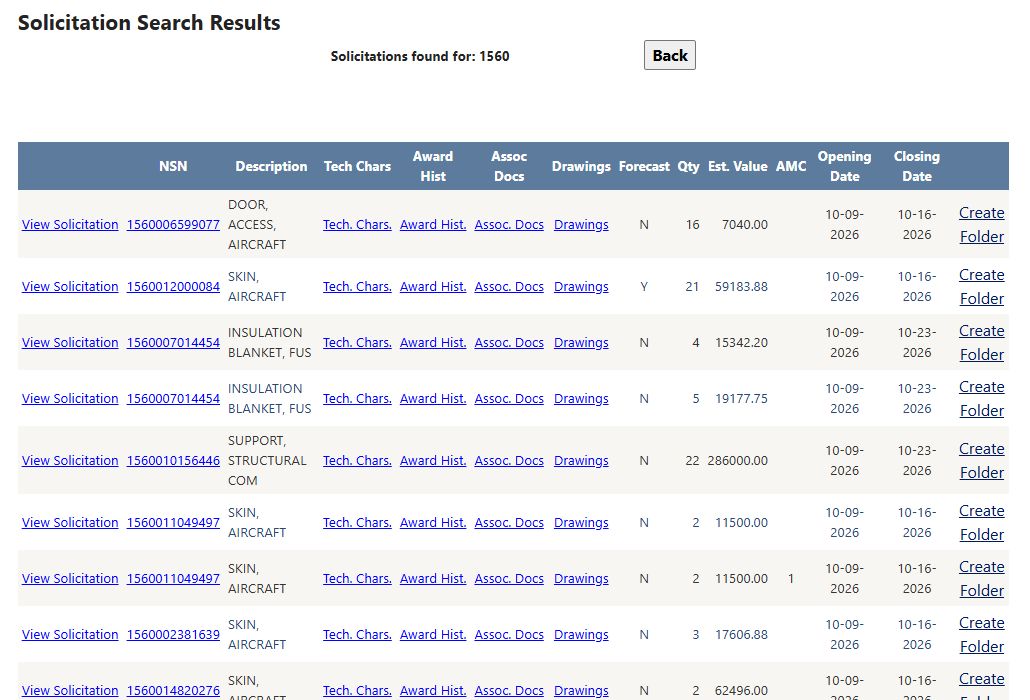Open Drawings for the forecast Y row

pos(581,287)
